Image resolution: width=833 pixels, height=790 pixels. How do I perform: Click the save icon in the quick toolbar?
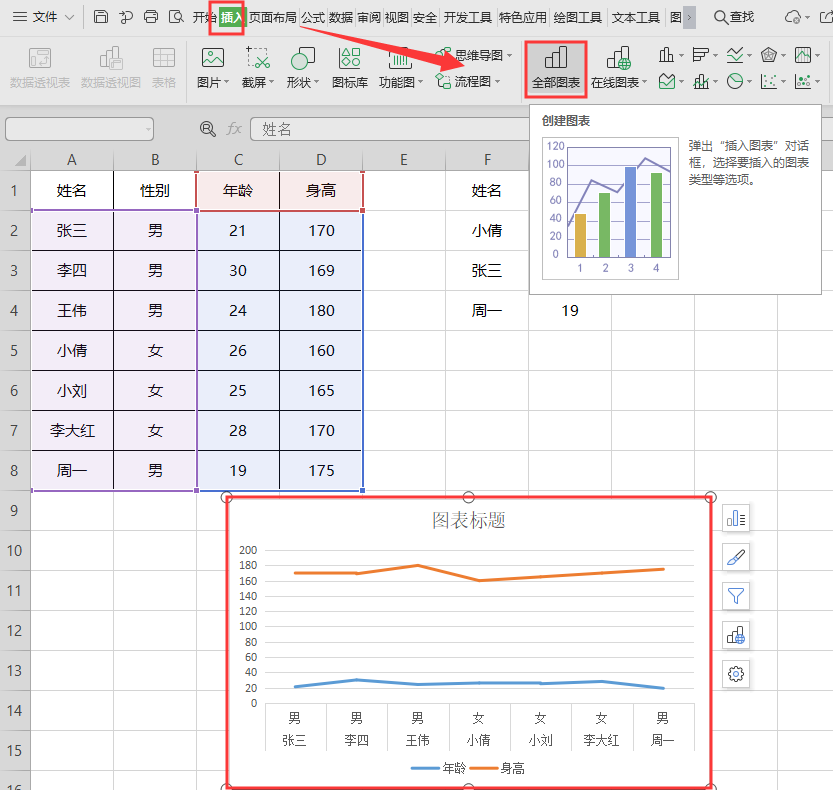pyautogui.click(x=100, y=17)
